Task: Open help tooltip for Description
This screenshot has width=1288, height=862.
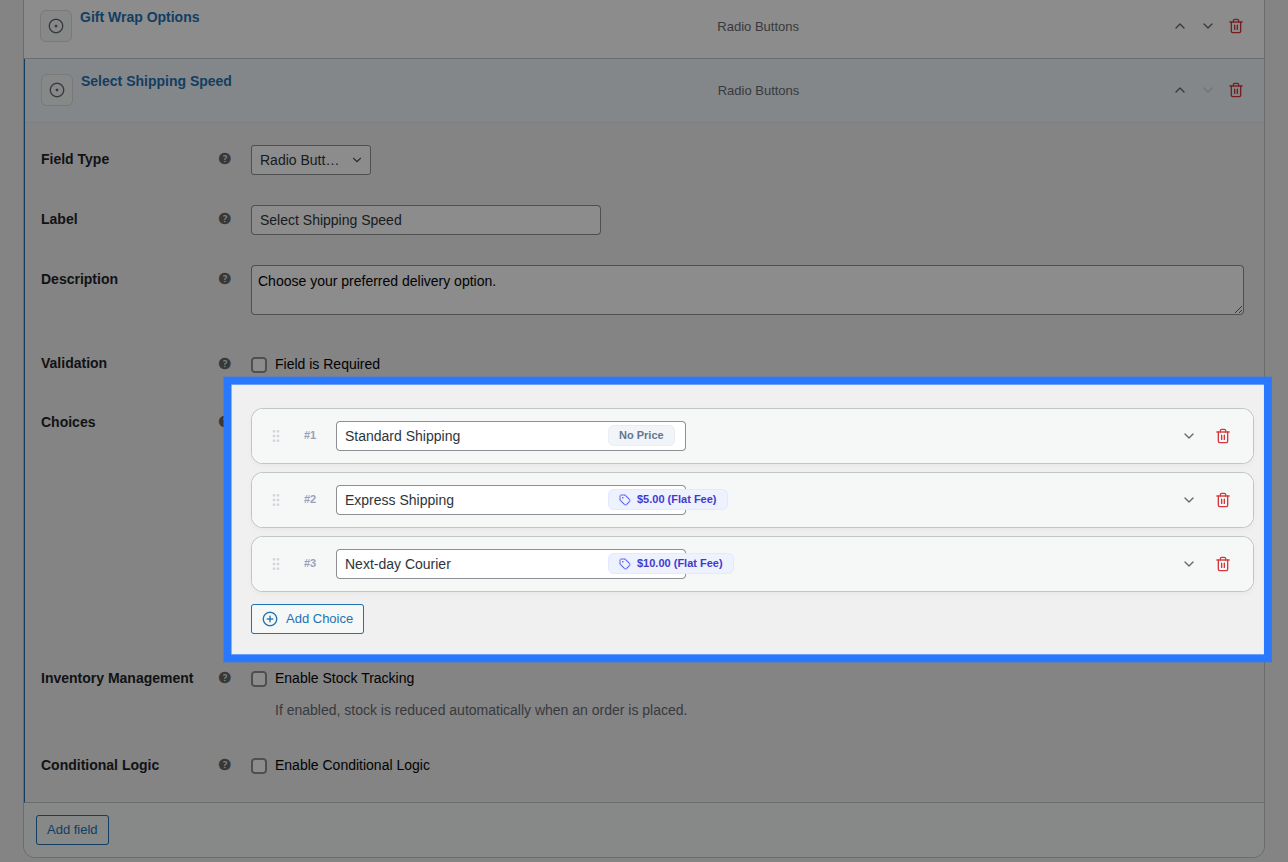Action: click(x=225, y=278)
